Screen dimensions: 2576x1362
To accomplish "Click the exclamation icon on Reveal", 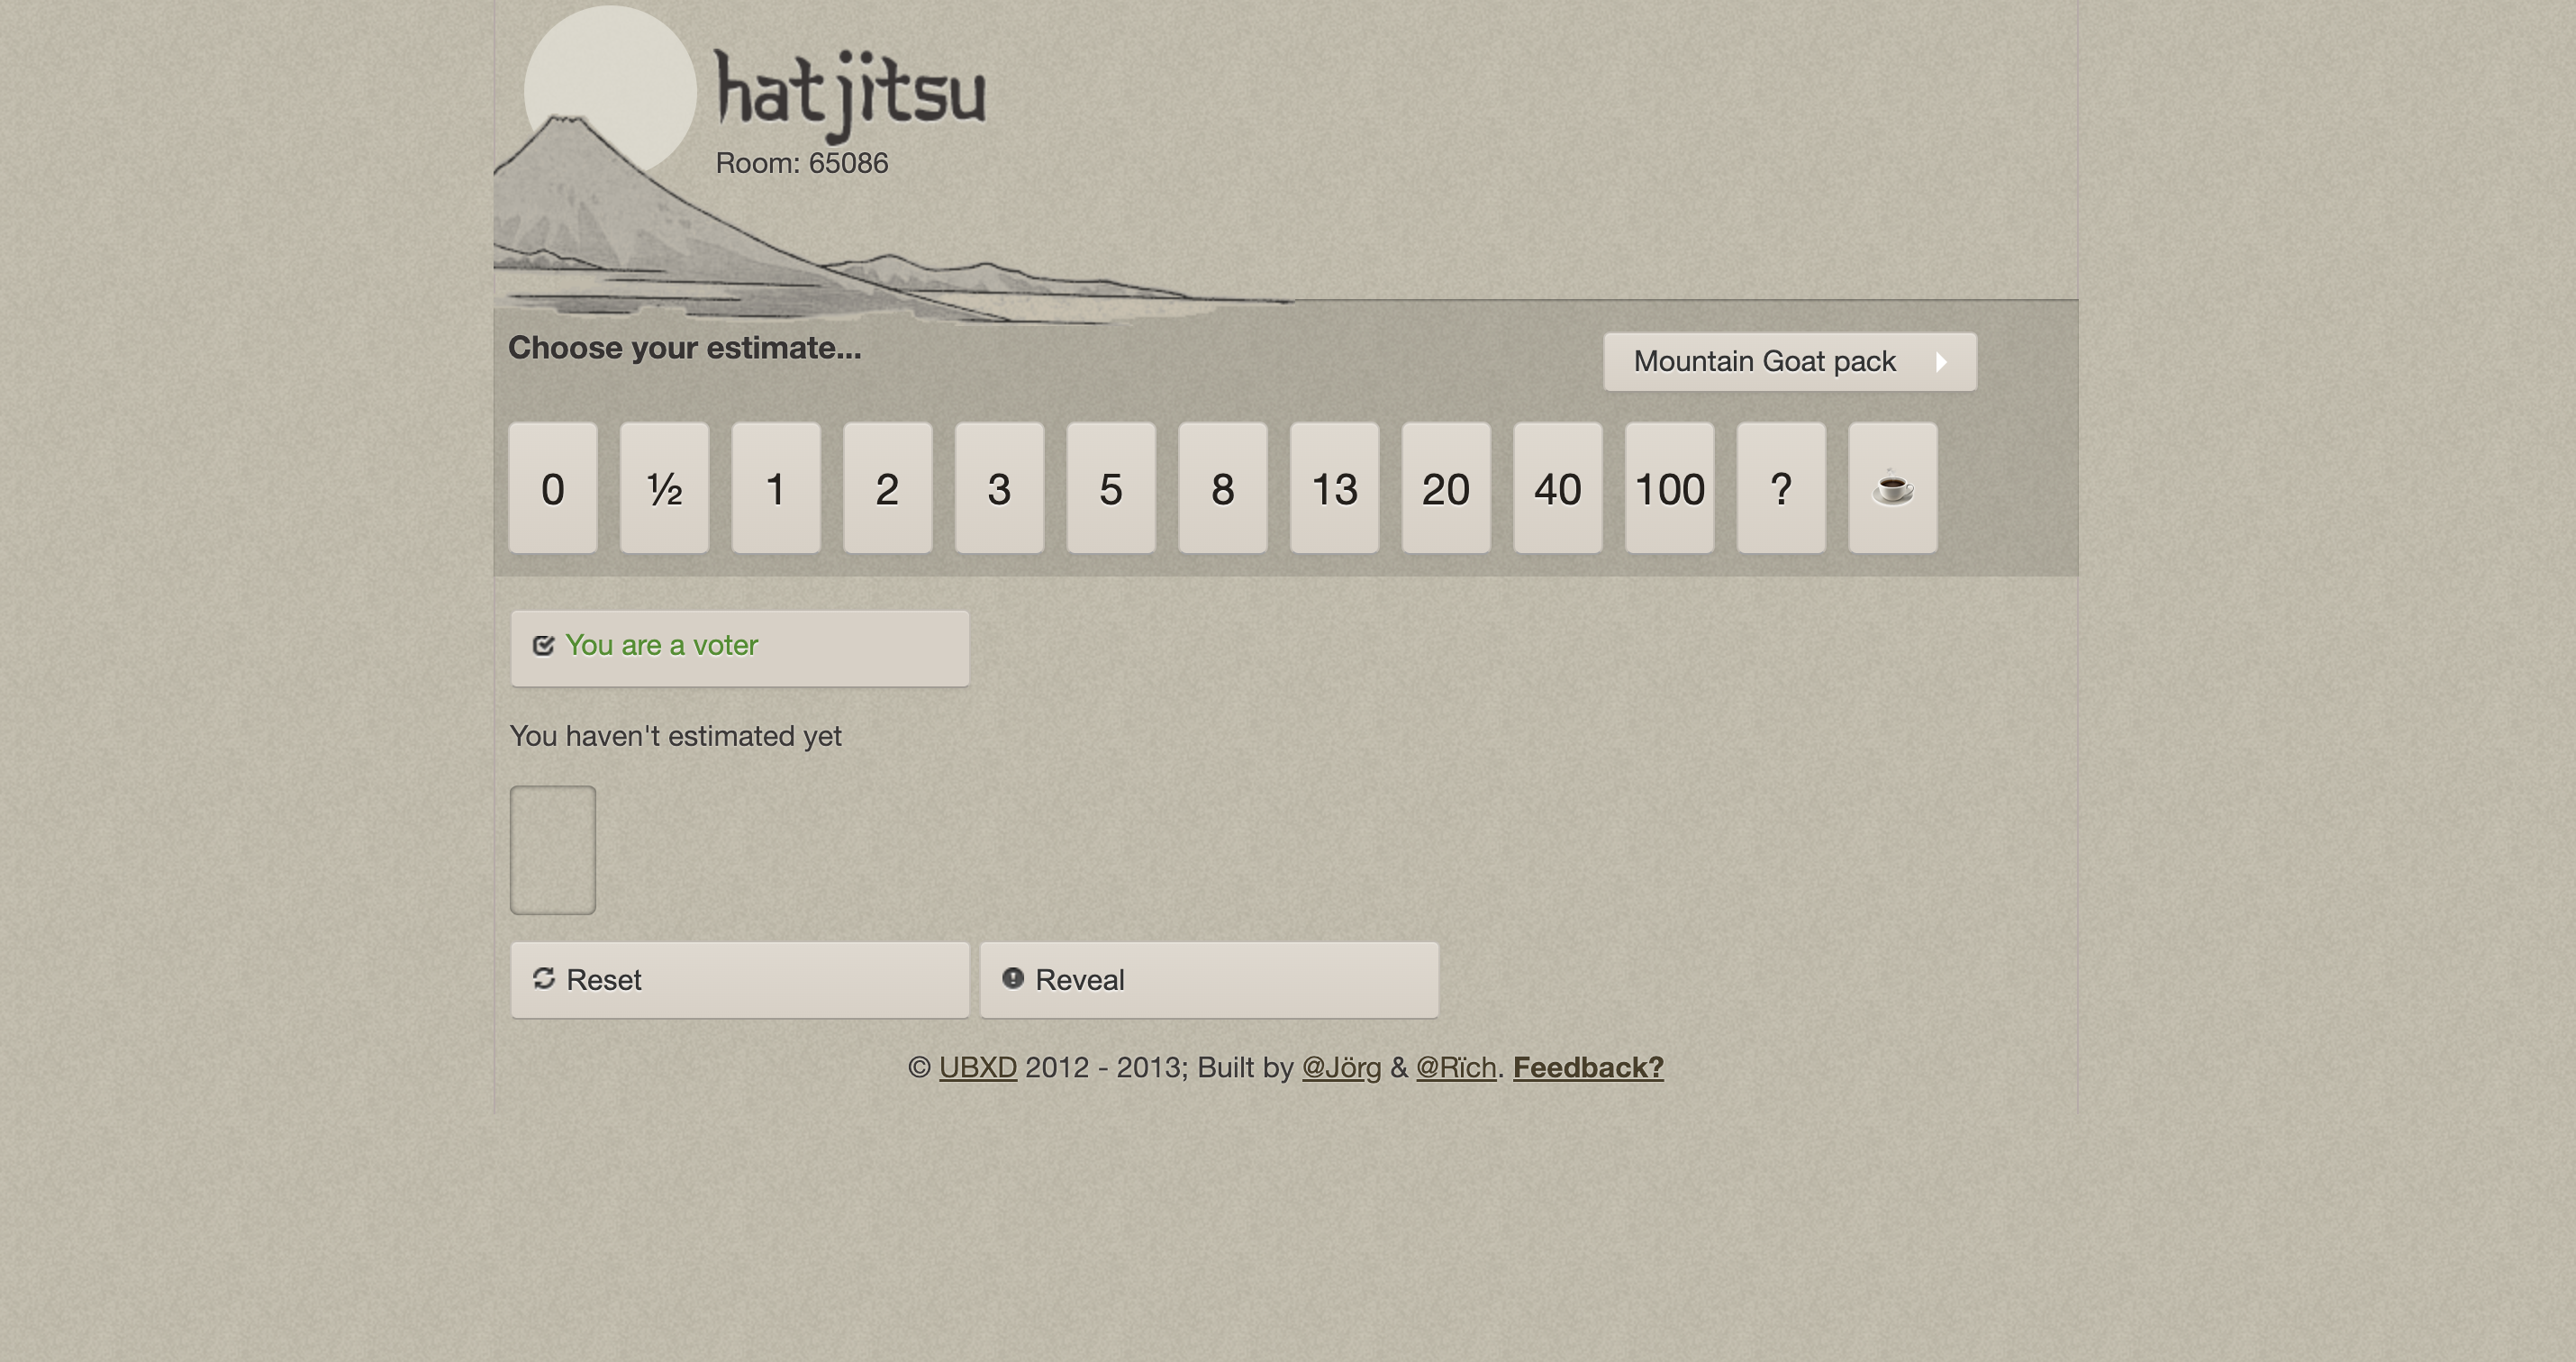I will (x=1012, y=978).
